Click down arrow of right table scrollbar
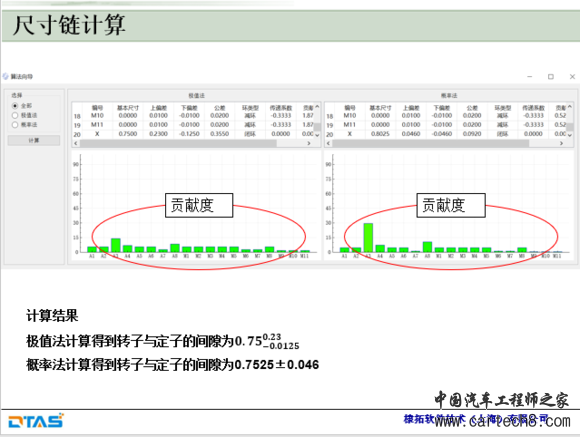 (x=570, y=135)
